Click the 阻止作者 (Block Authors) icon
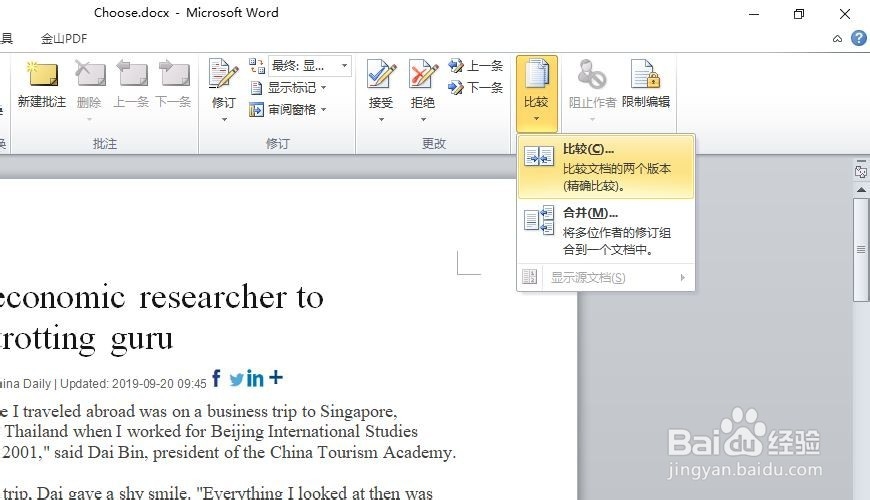 click(x=592, y=74)
